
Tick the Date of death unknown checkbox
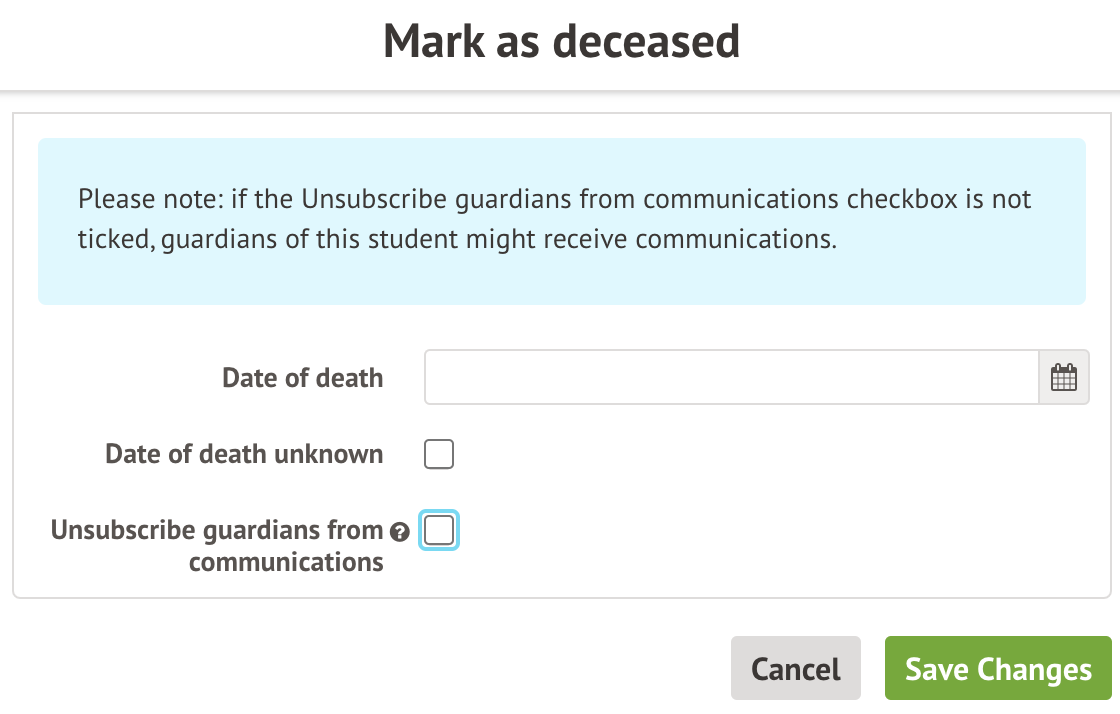pyautogui.click(x=439, y=455)
